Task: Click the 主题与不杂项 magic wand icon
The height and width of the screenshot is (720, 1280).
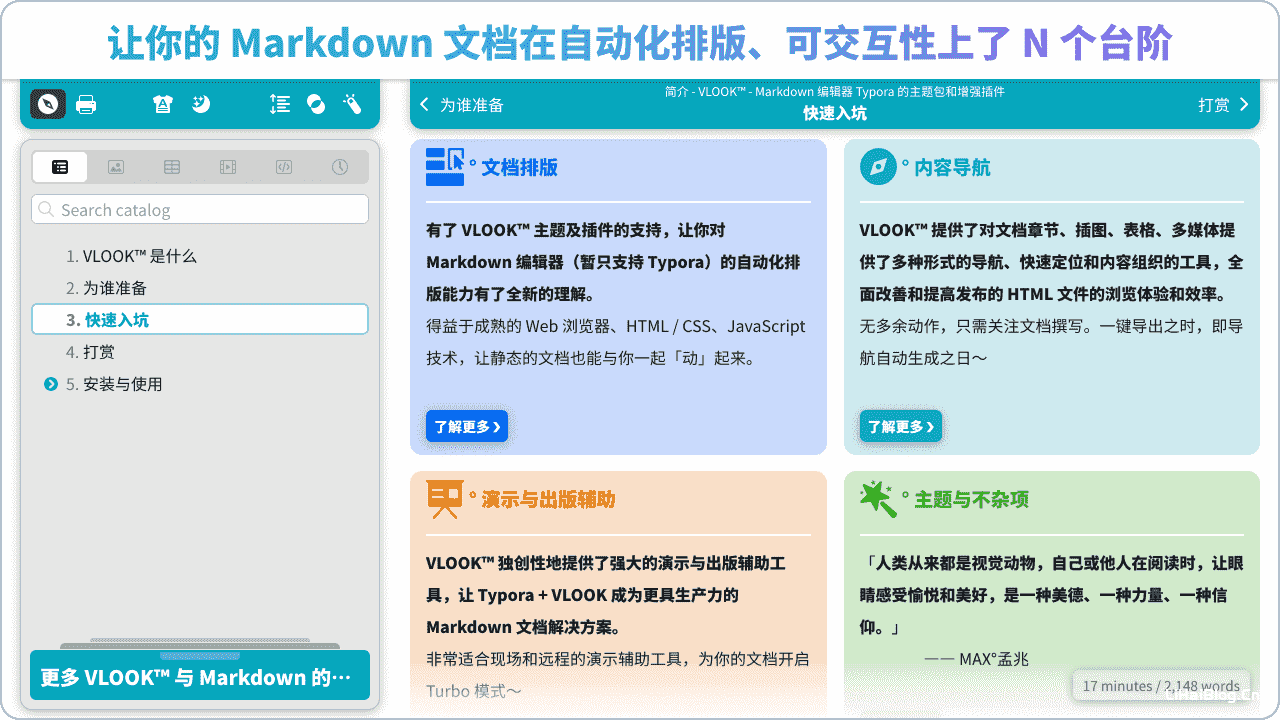Action: (x=878, y=499)
